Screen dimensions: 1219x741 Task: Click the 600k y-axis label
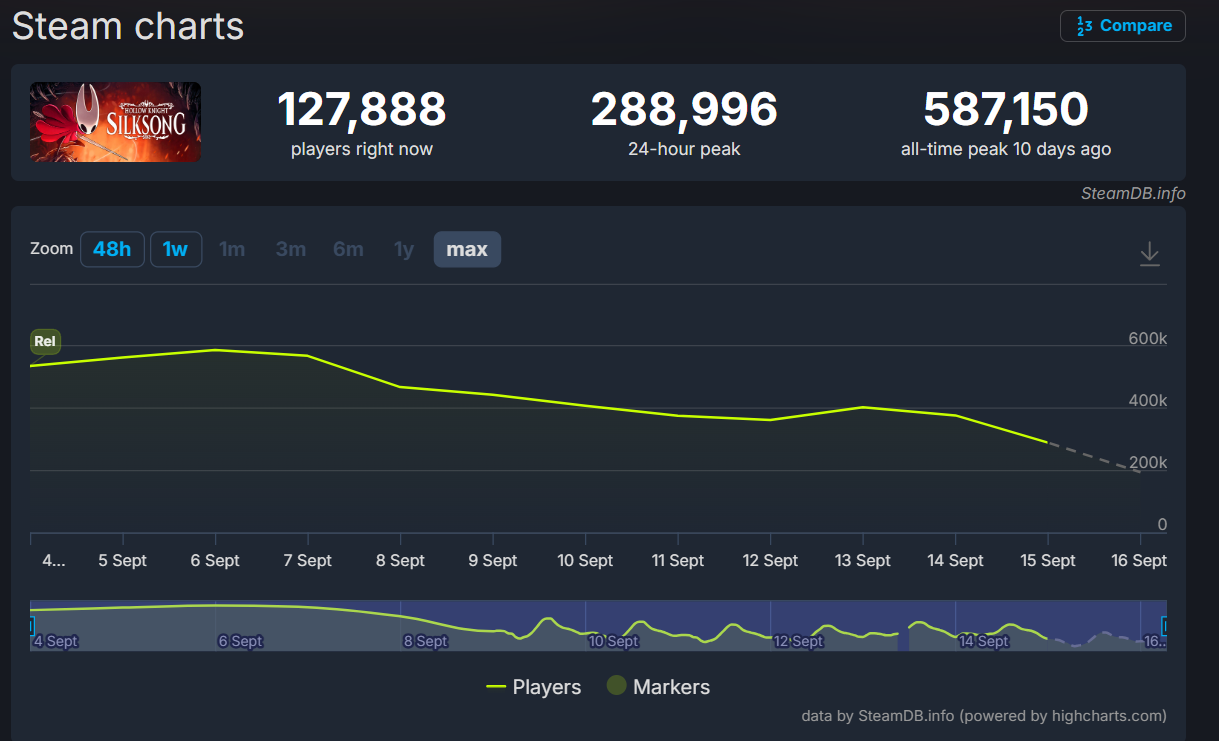(x=1148, y=339)
